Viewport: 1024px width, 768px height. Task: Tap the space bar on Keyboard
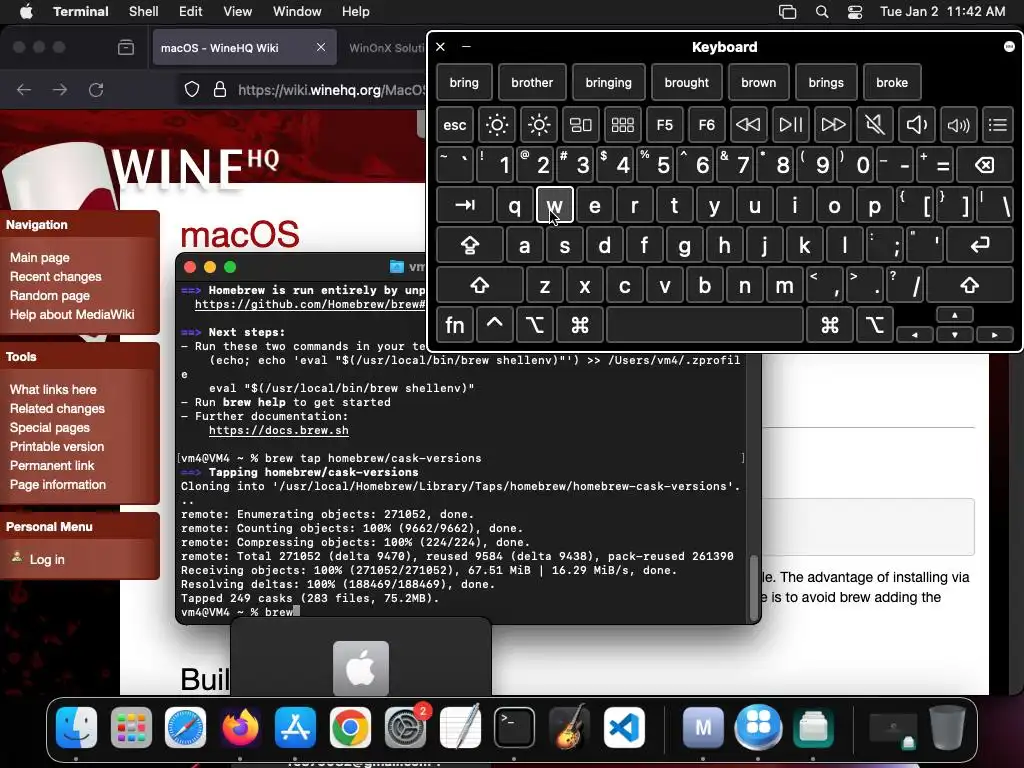tap(705, 325)
